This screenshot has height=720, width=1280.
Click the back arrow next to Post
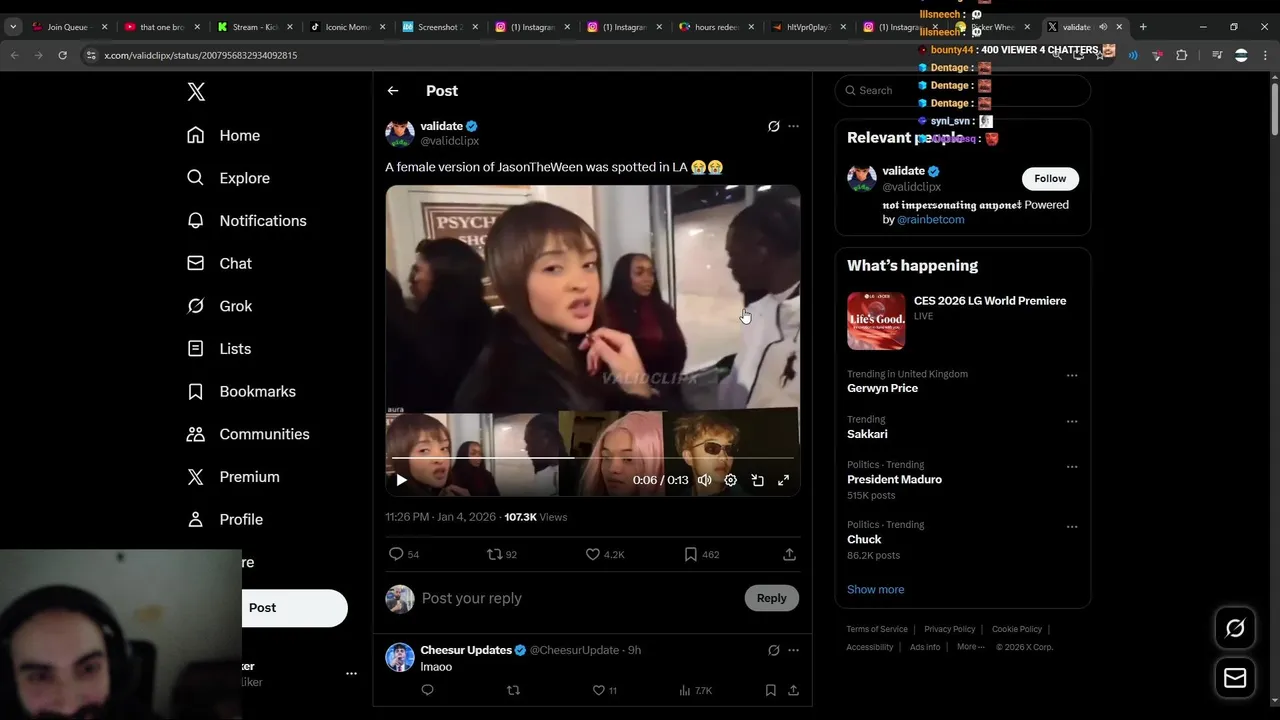tap(393, 91)
